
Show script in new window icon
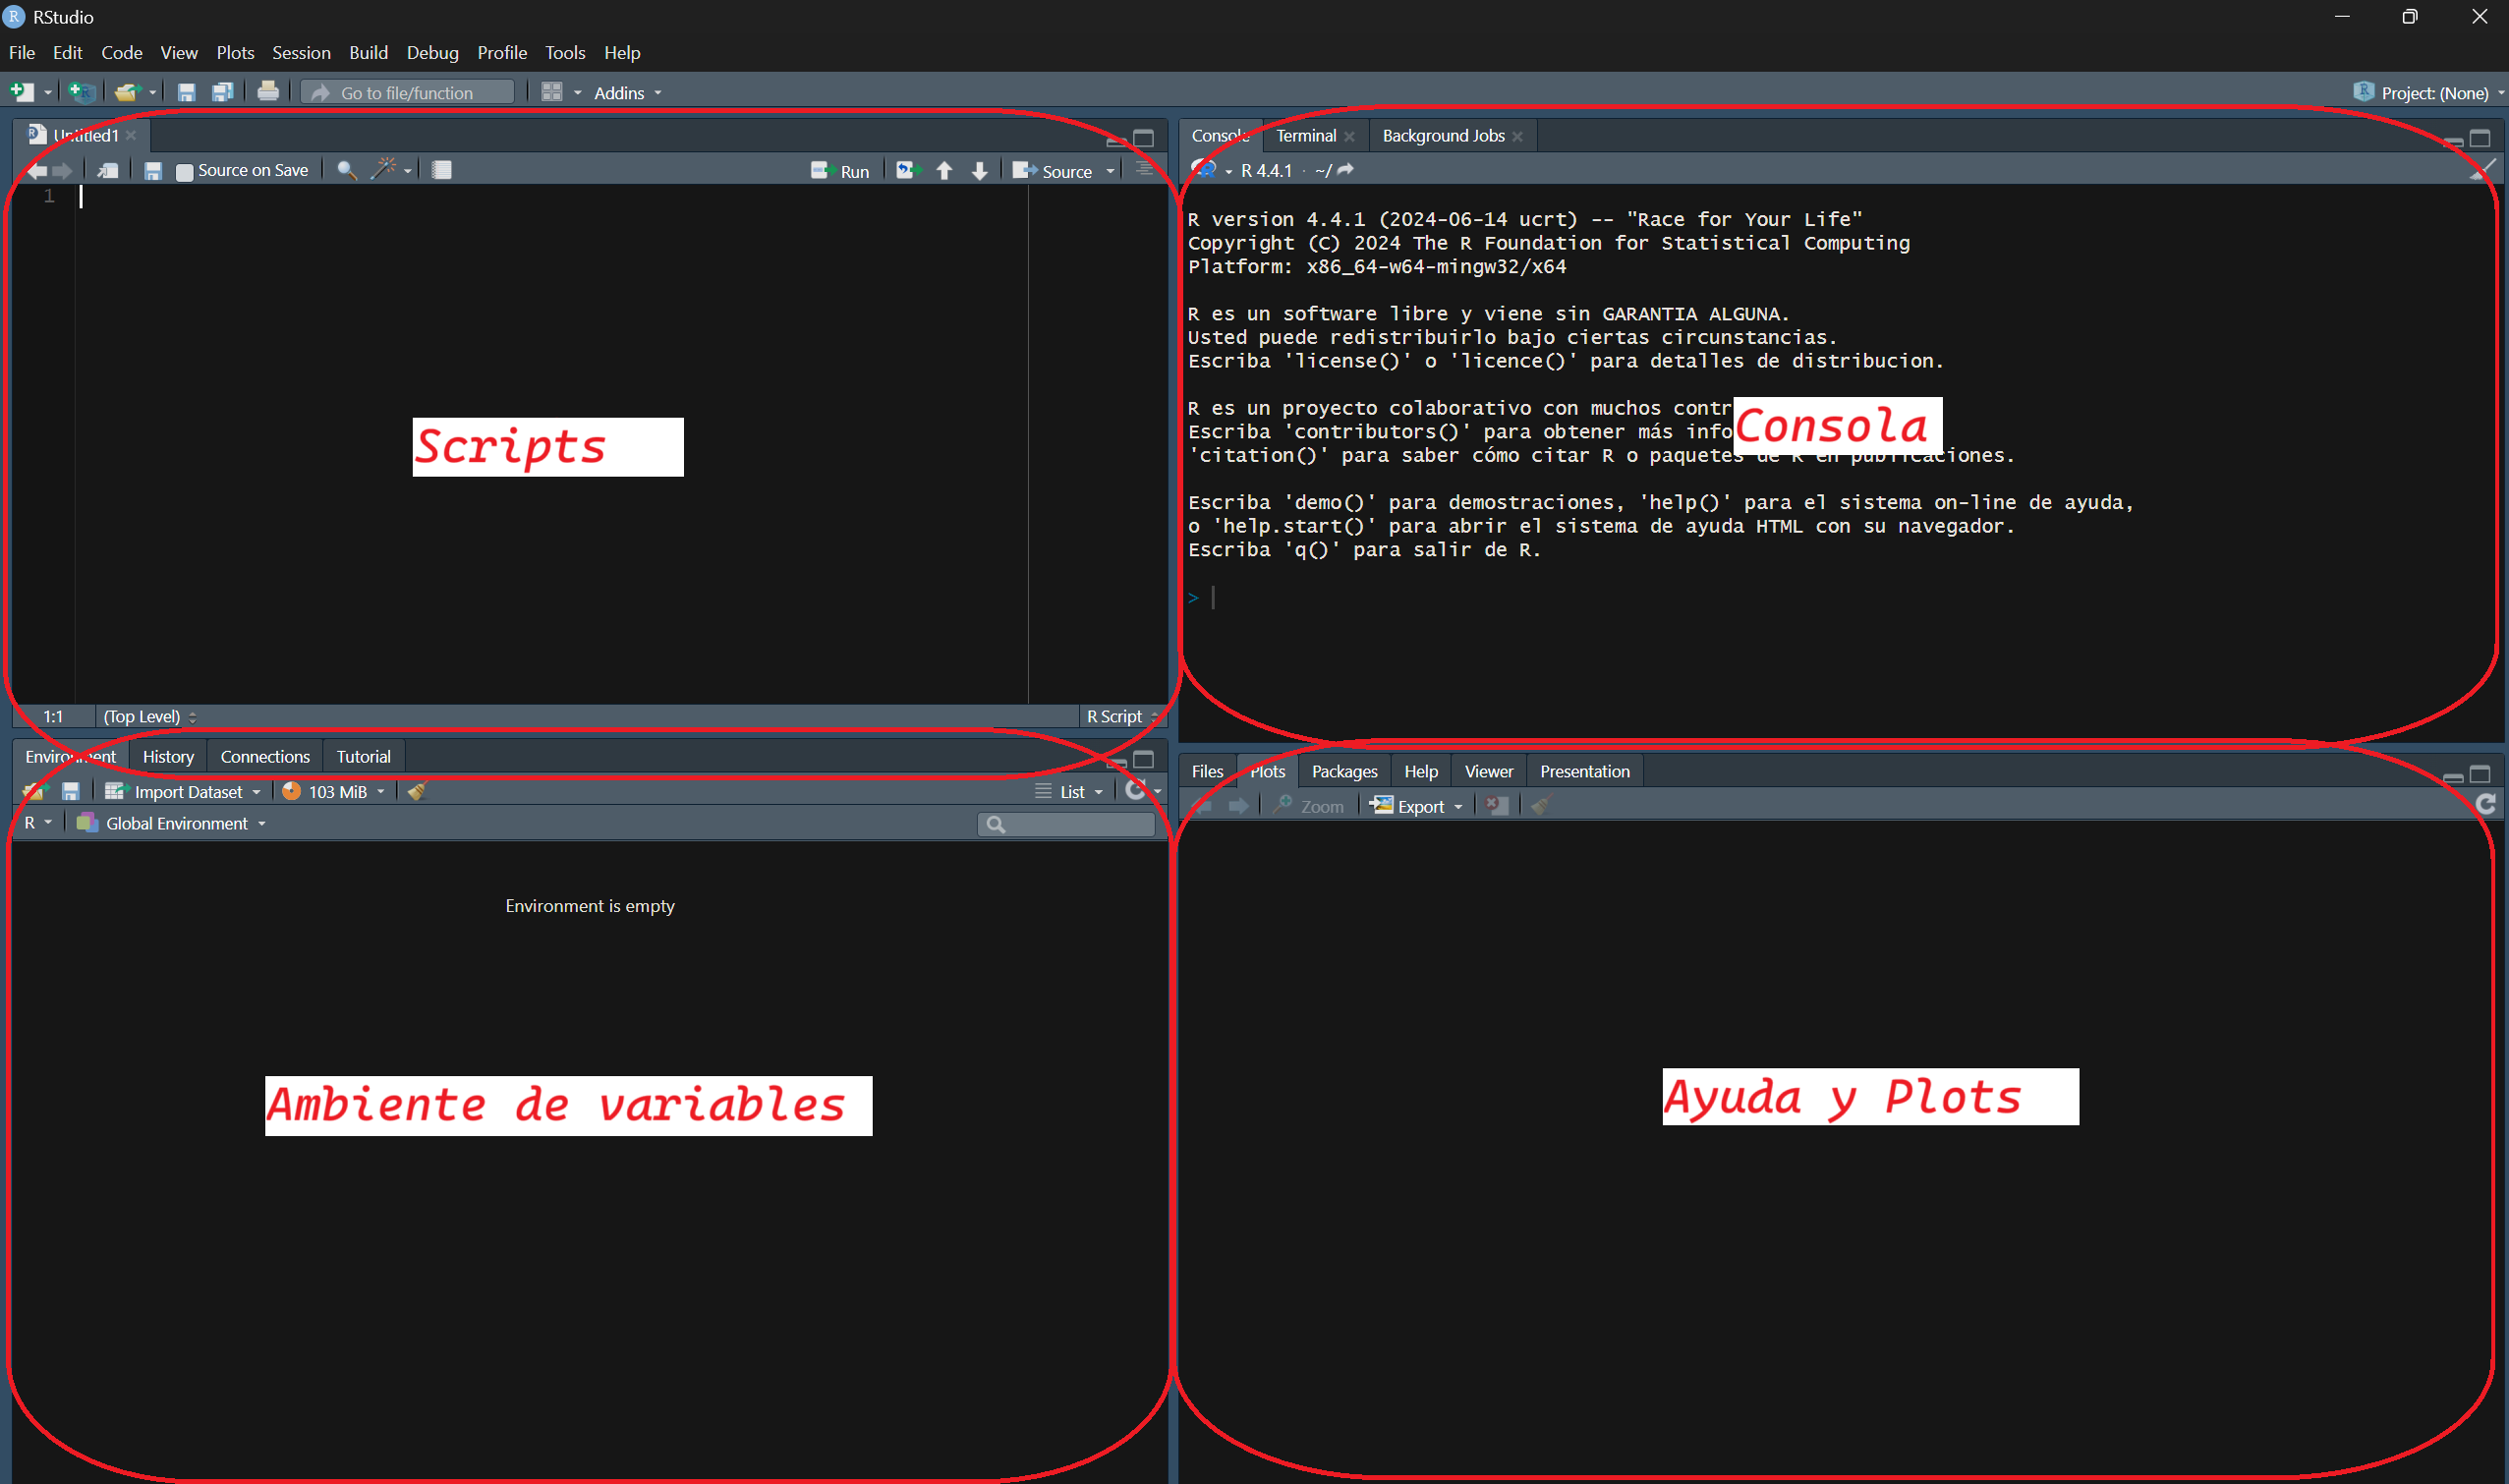108,171
